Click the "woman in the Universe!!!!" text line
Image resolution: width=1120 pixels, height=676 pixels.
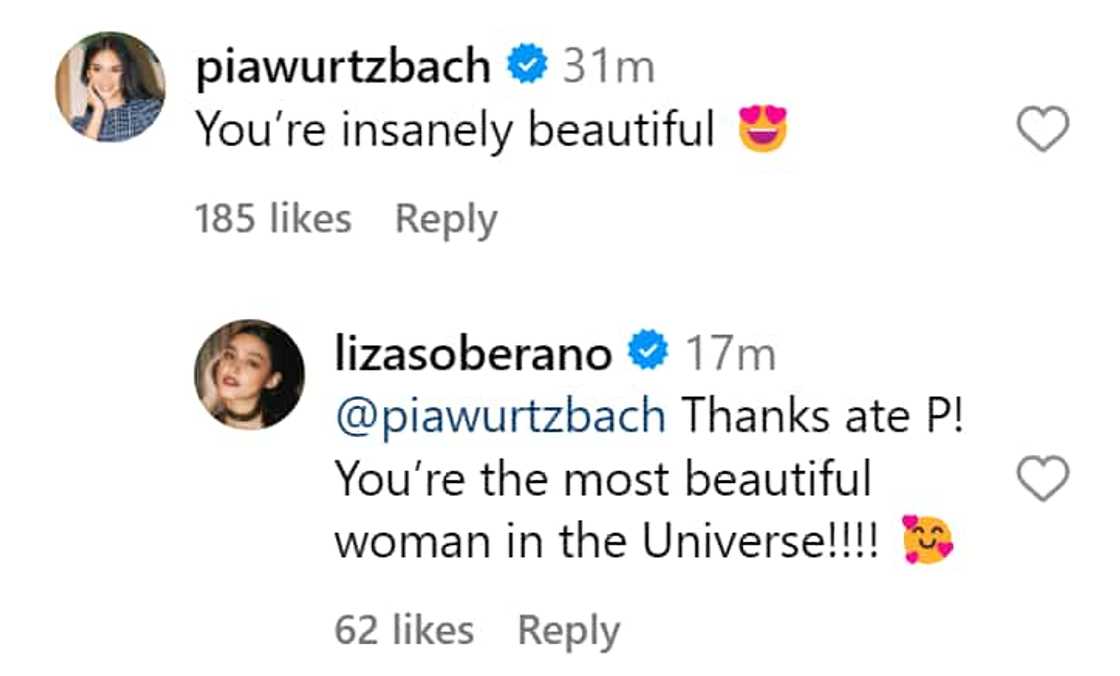click(606, 541)
